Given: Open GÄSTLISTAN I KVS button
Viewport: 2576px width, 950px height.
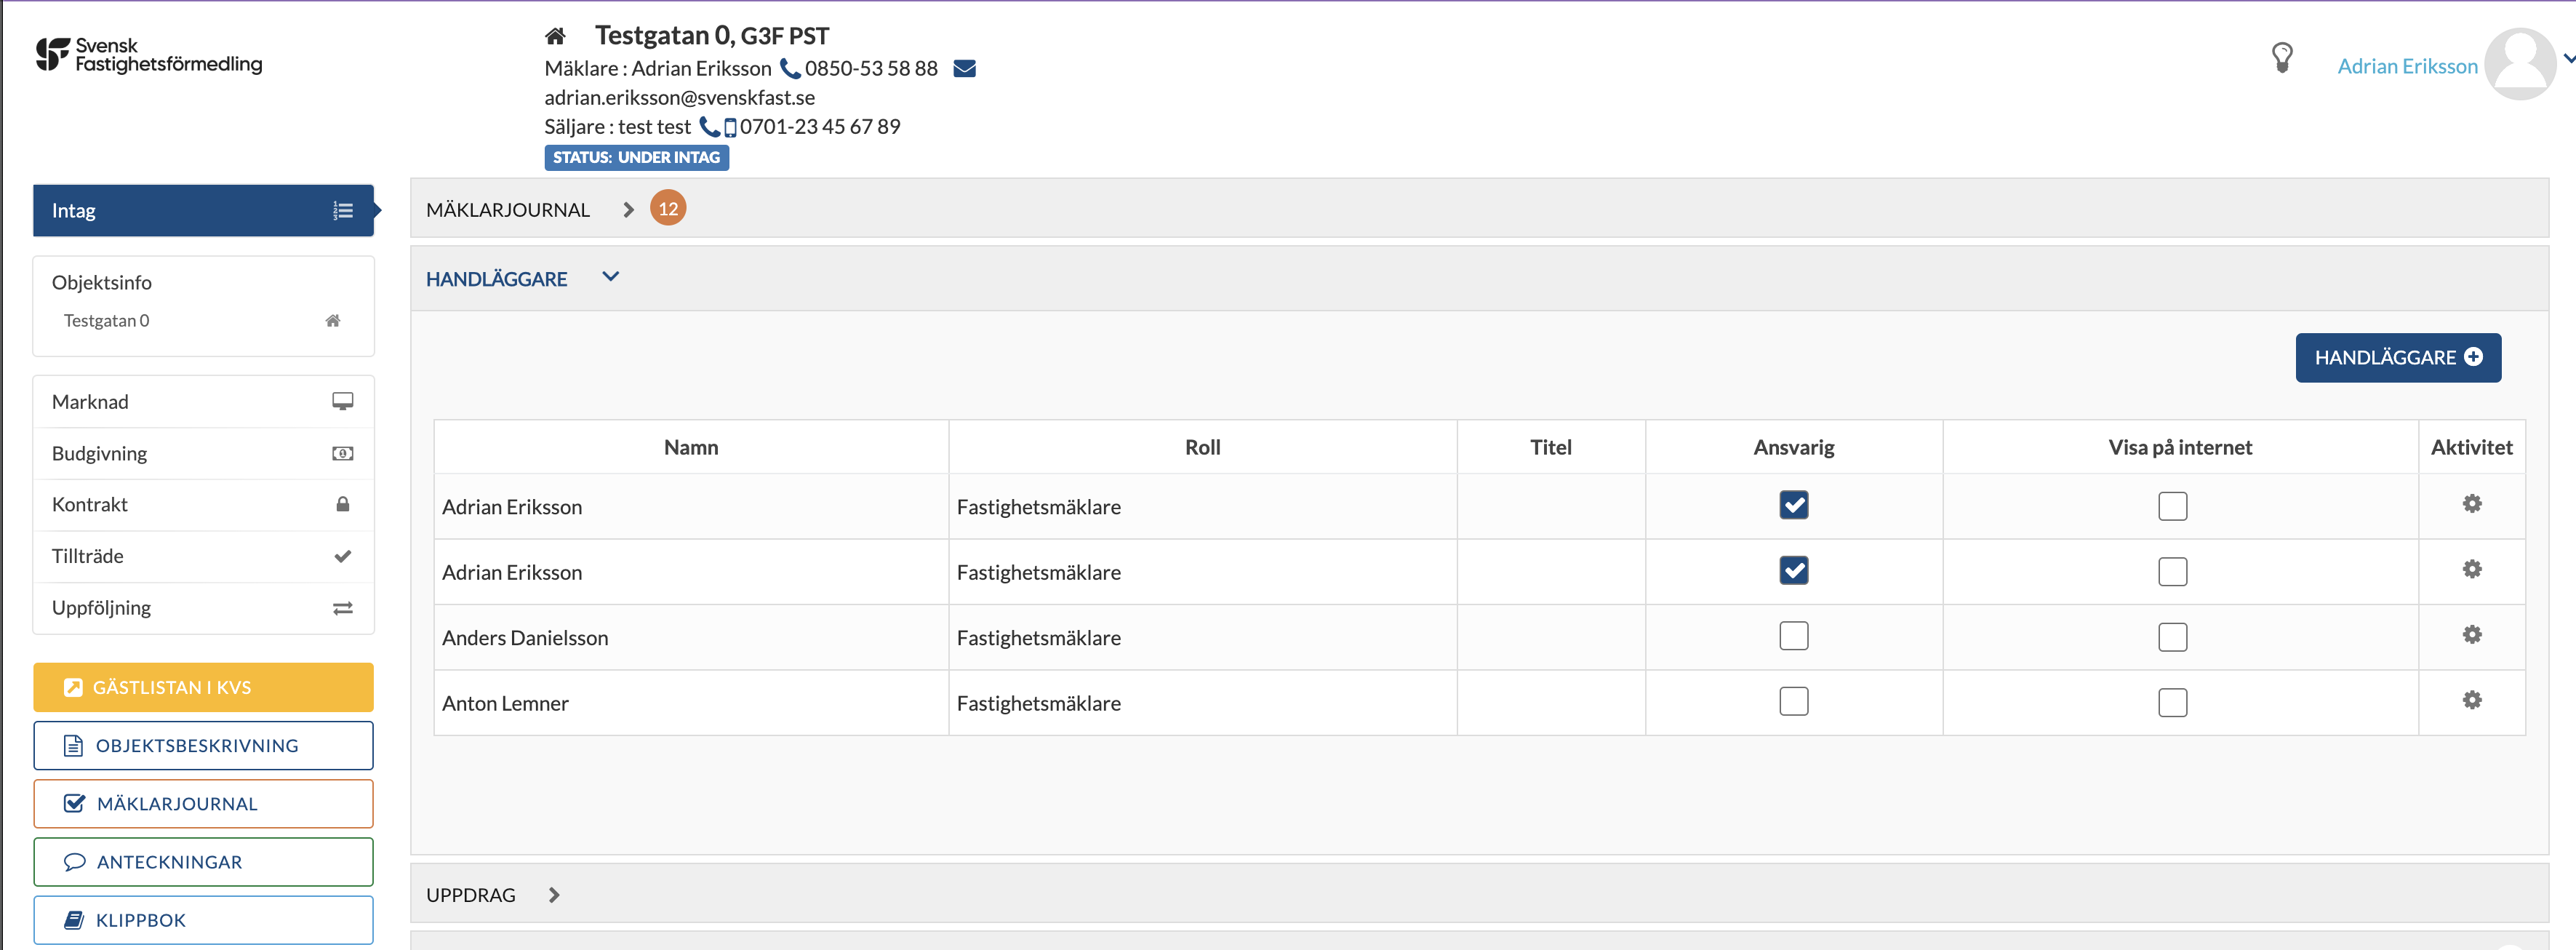Looking at the screenshot, I should click(x=203, y=687).
